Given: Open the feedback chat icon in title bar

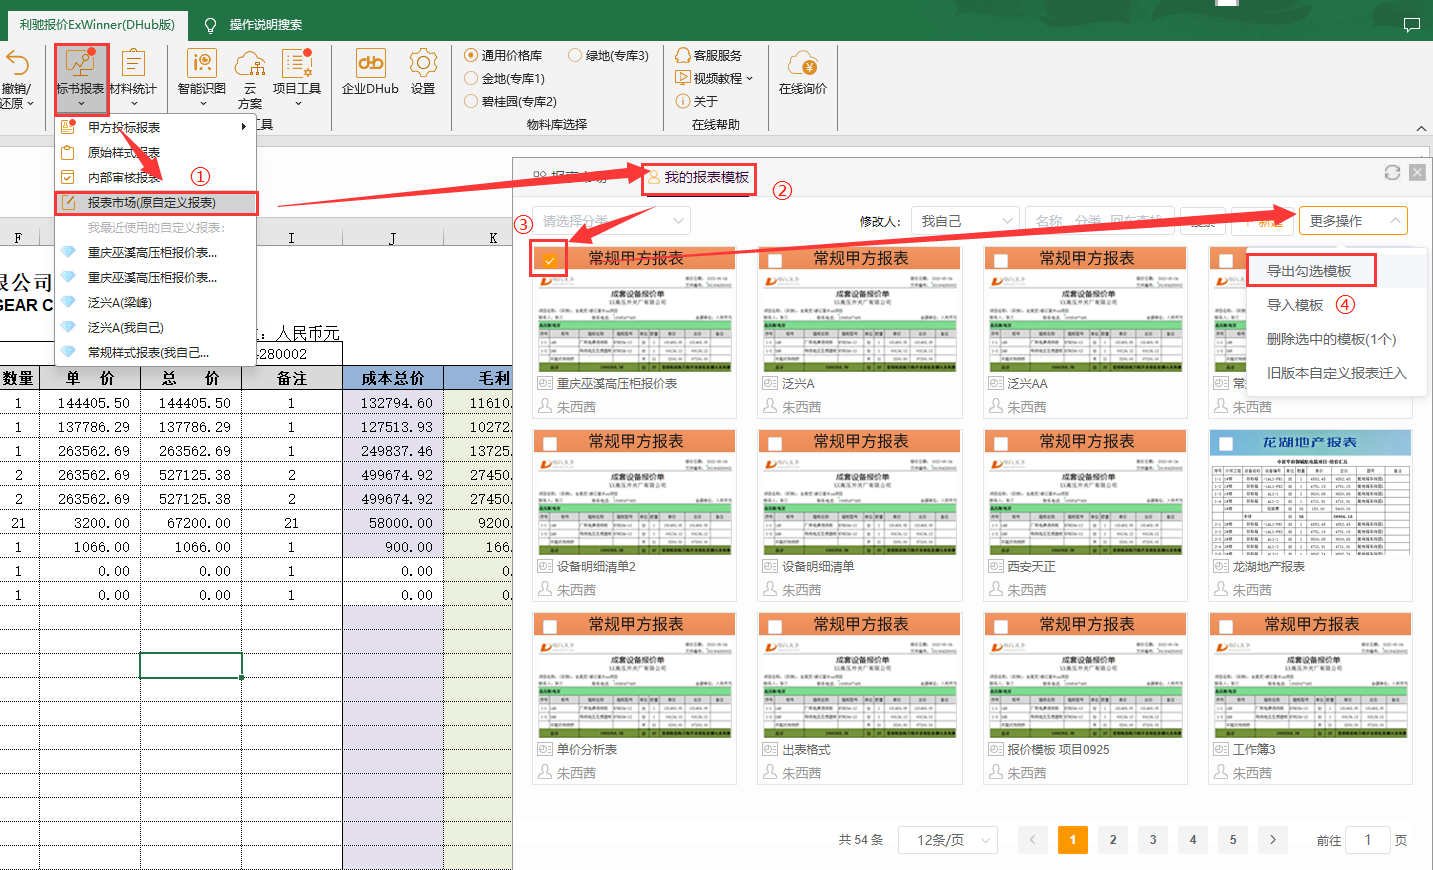Looking at the screenshot, I should click(x=1412, y=25).
